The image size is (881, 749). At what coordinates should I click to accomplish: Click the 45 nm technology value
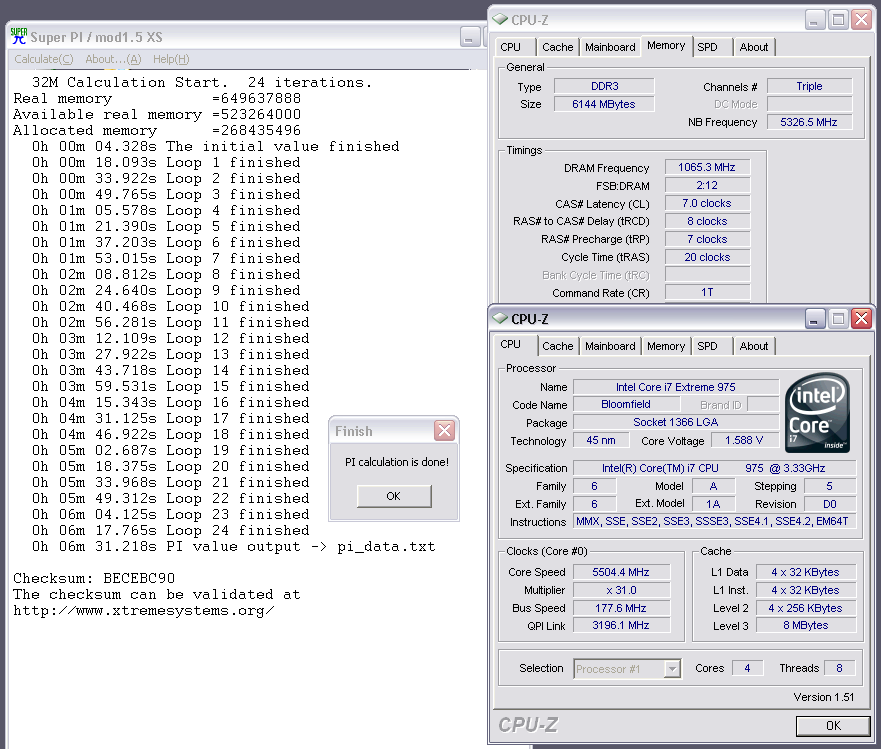(601, 440)
